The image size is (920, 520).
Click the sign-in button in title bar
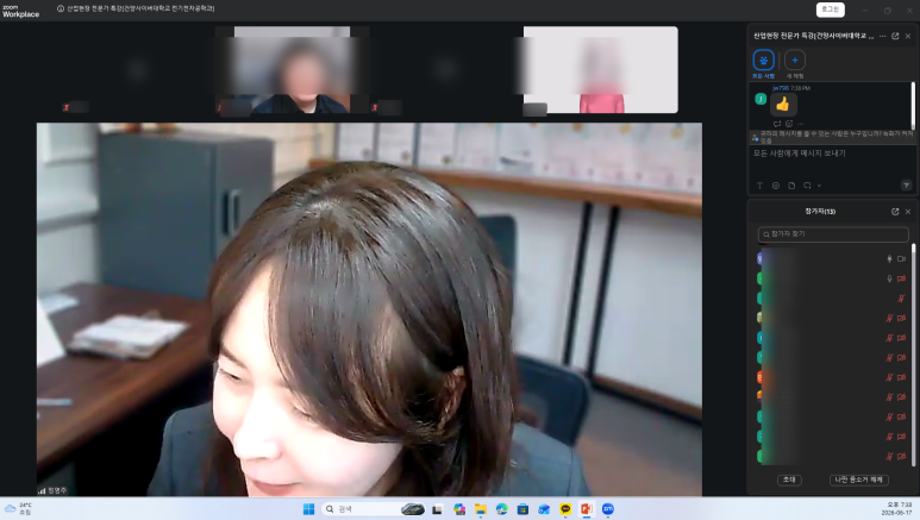click(830, 9)
